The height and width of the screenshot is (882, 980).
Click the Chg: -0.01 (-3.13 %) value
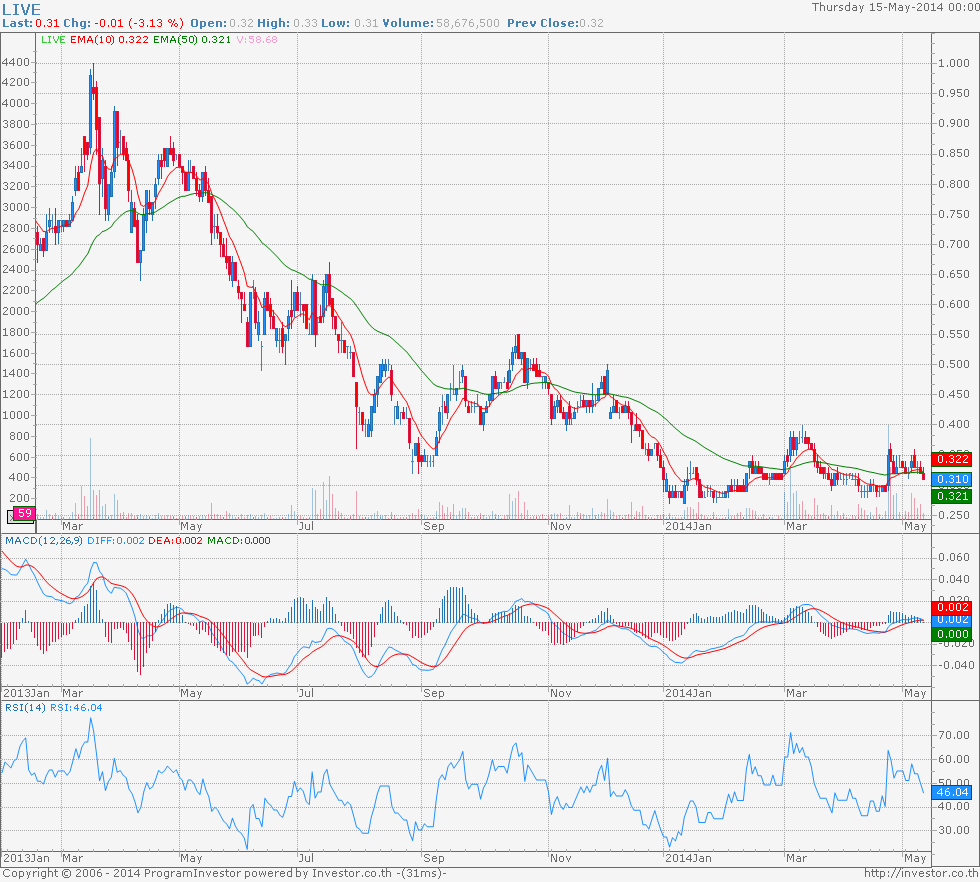124,23
